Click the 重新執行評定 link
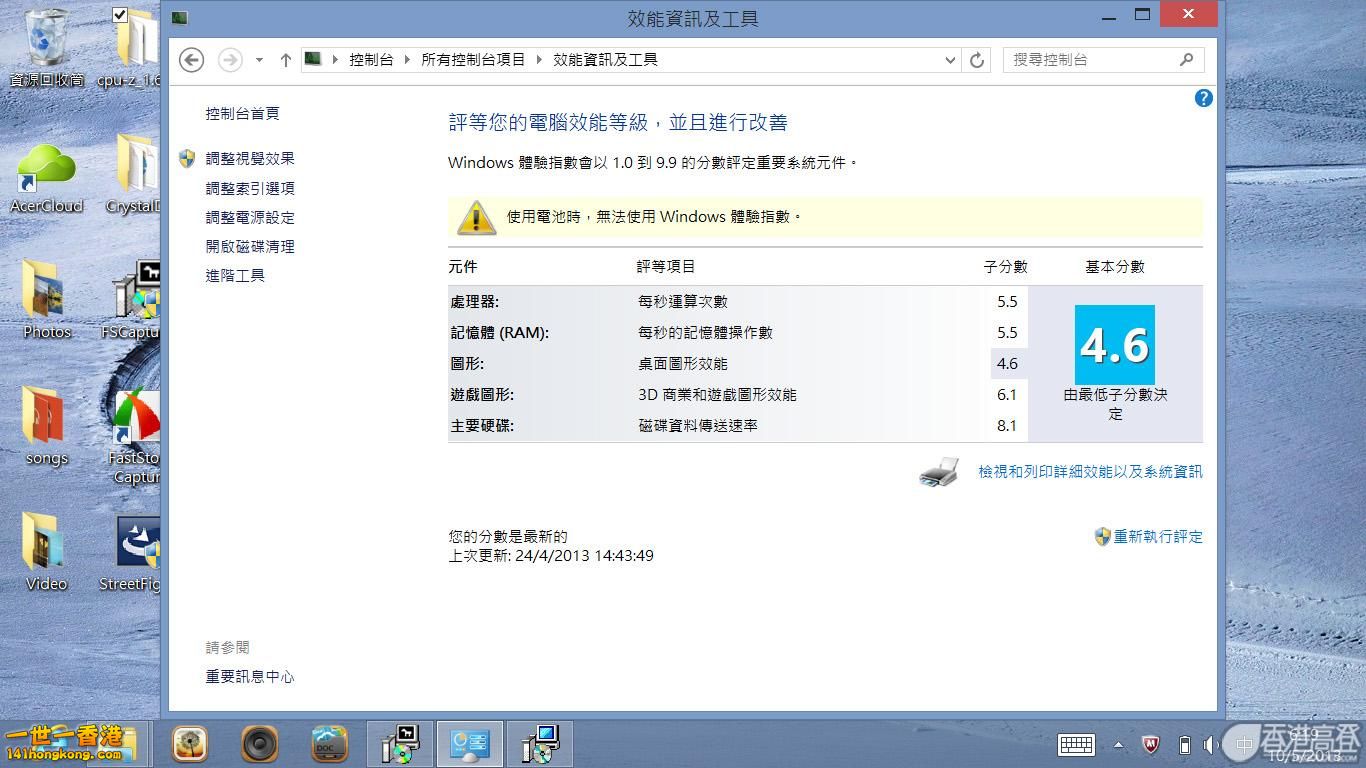This screenshot has width=1366, height=768. tap(1158, 537)
